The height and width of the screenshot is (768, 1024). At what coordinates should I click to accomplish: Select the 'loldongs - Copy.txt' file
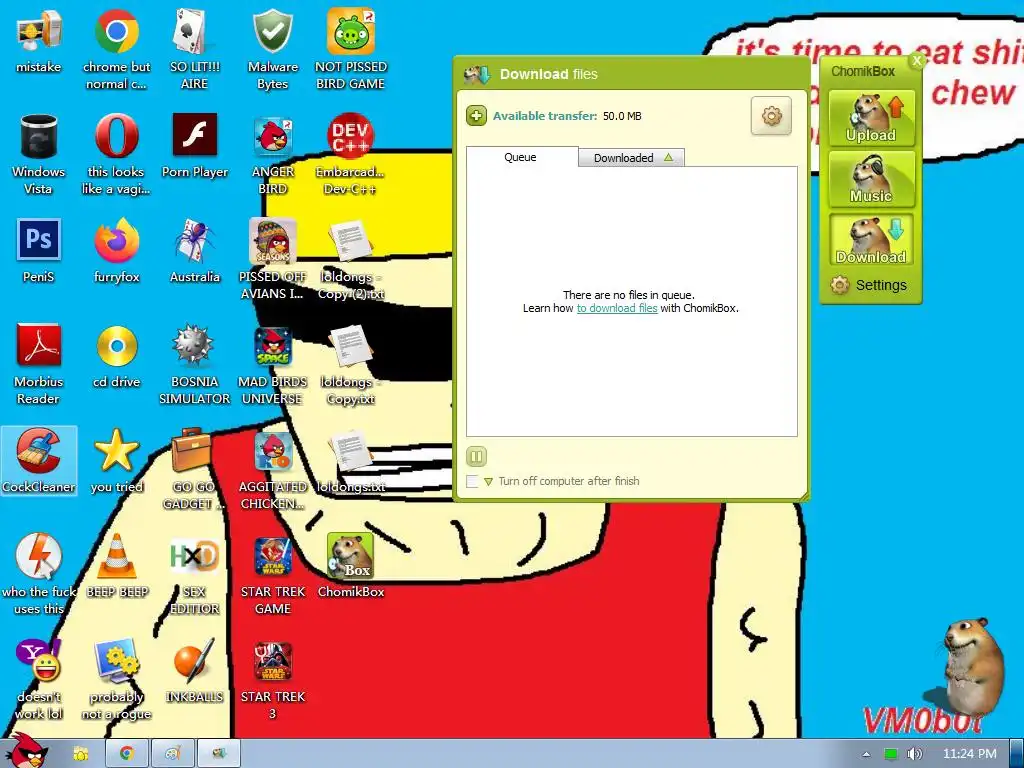coord(351,365)
